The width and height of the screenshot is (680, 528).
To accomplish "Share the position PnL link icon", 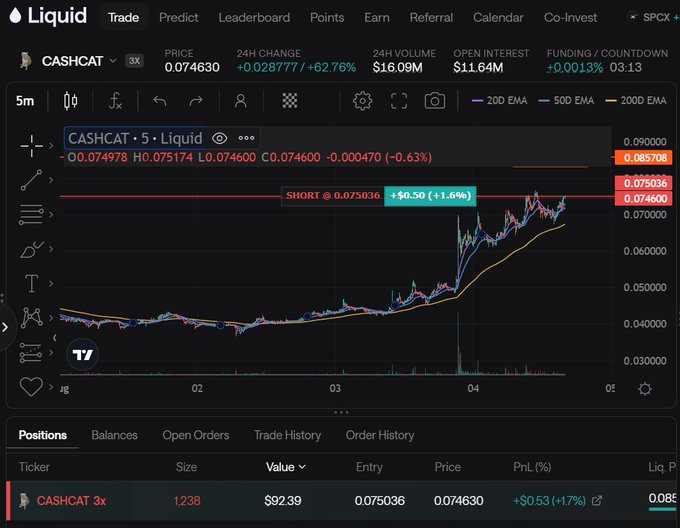I will click(x=597, y=501).
